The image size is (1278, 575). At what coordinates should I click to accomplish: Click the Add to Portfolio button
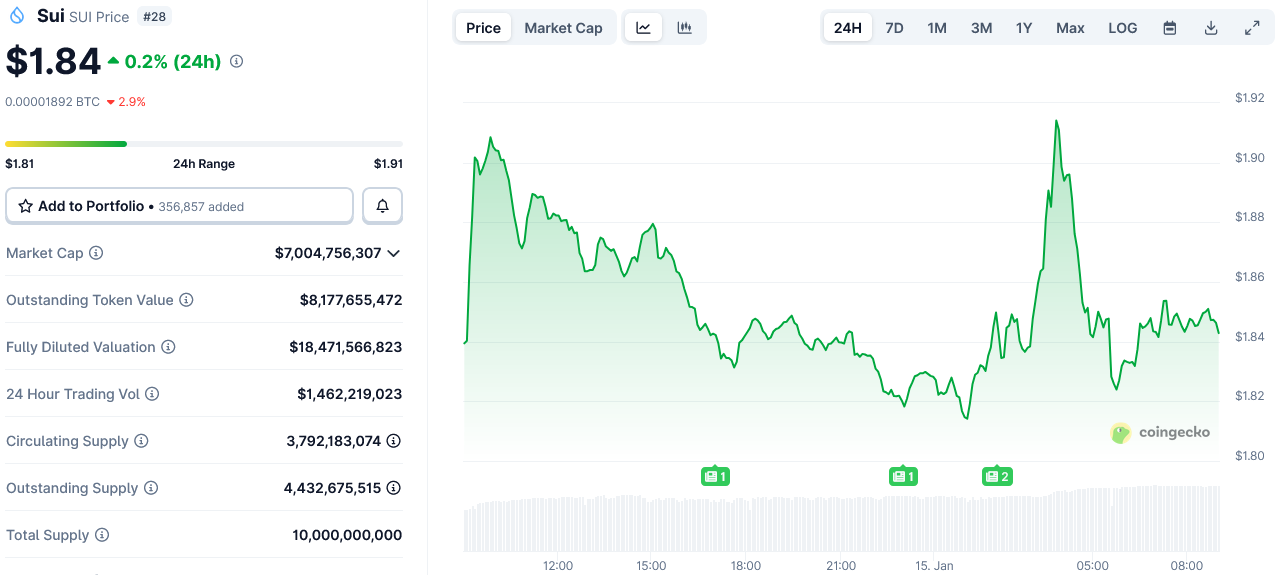[180, 206]
